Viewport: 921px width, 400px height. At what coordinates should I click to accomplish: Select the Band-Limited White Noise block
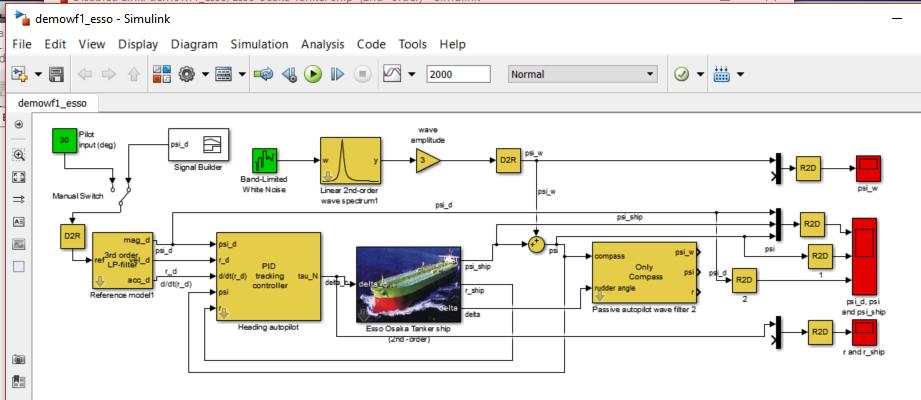[x=264, y=160]
